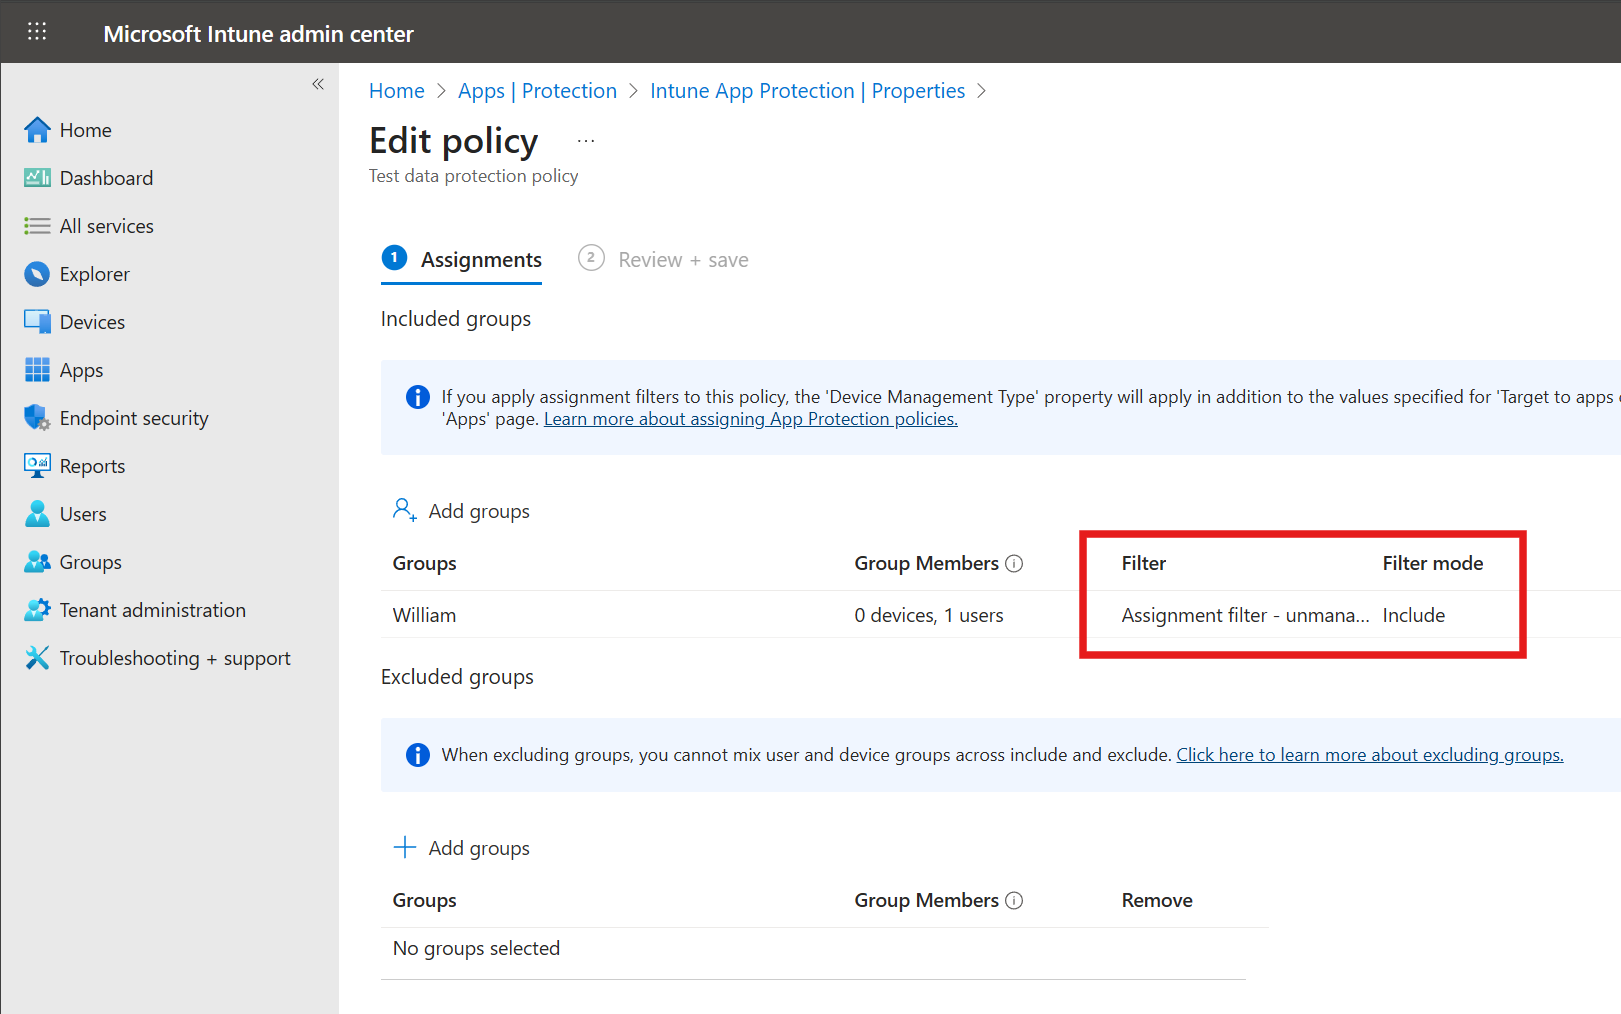Click the Home house icon in sidebar

37,130
